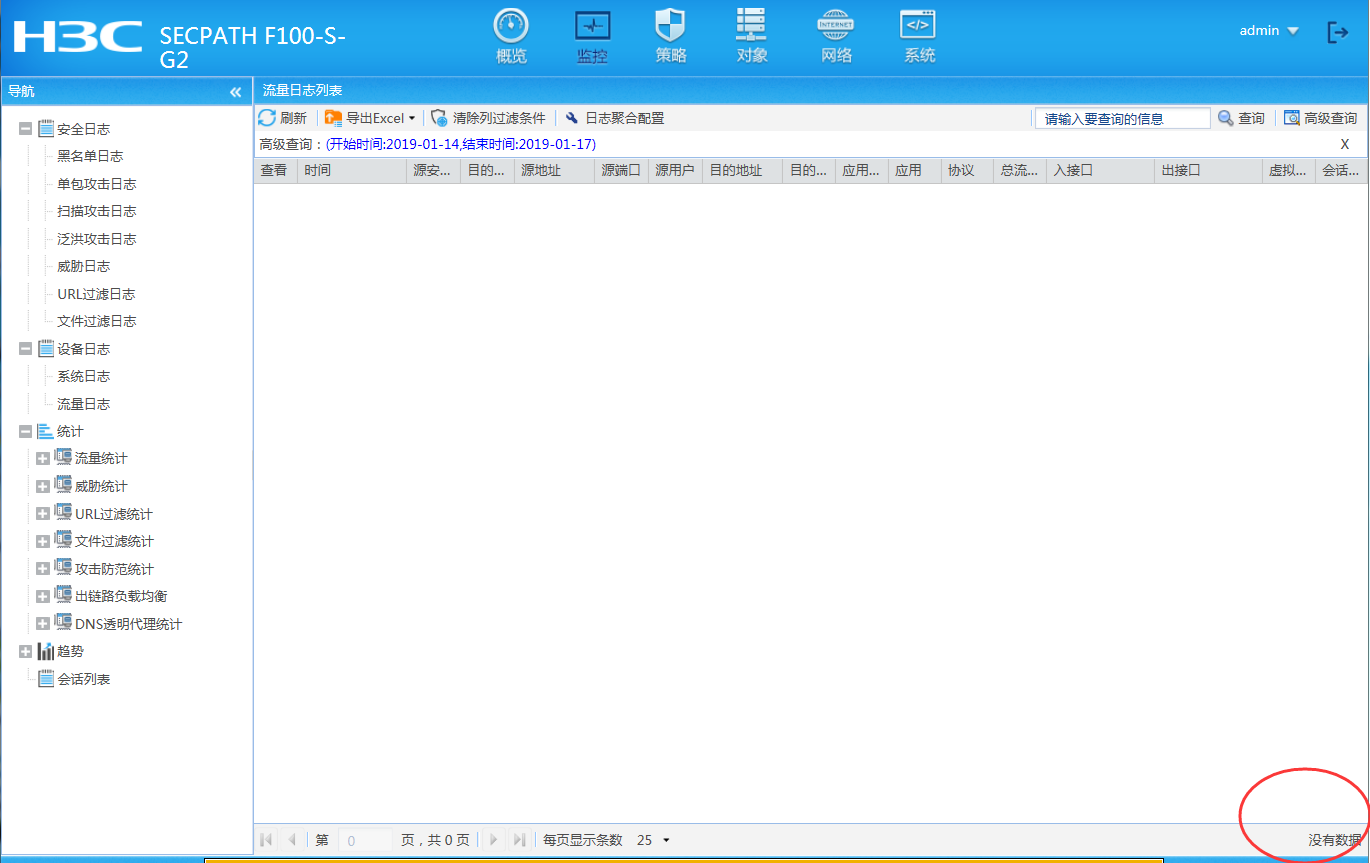Collapse the 安全日志 tree node
This screenshot has width=1370, height=863.
[x=25, y=129]
